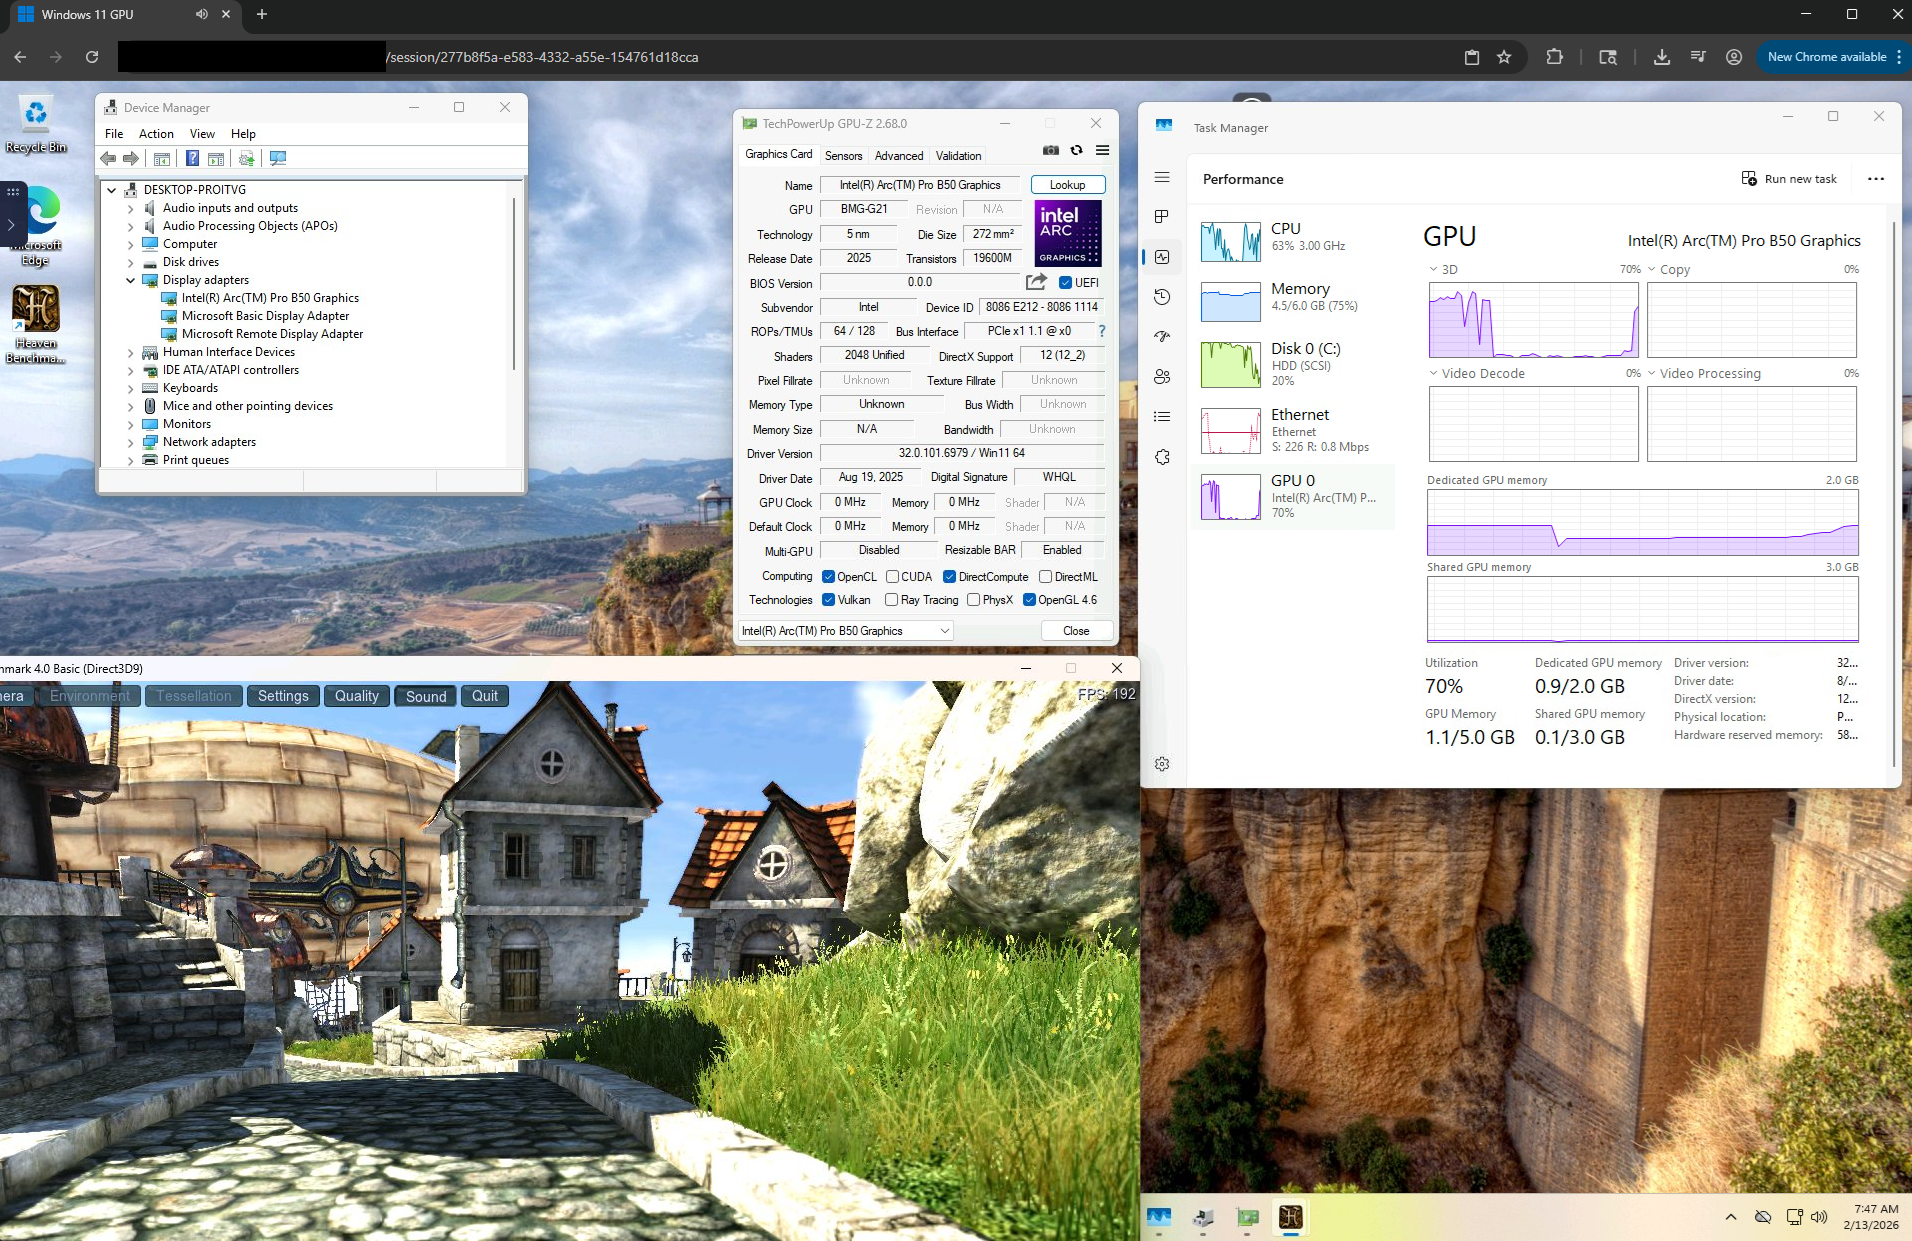The image size is (1912, 1241).
Task: Toggle the Ray Tracing checkbox in GPU-Z
Action: coord(891,600)
